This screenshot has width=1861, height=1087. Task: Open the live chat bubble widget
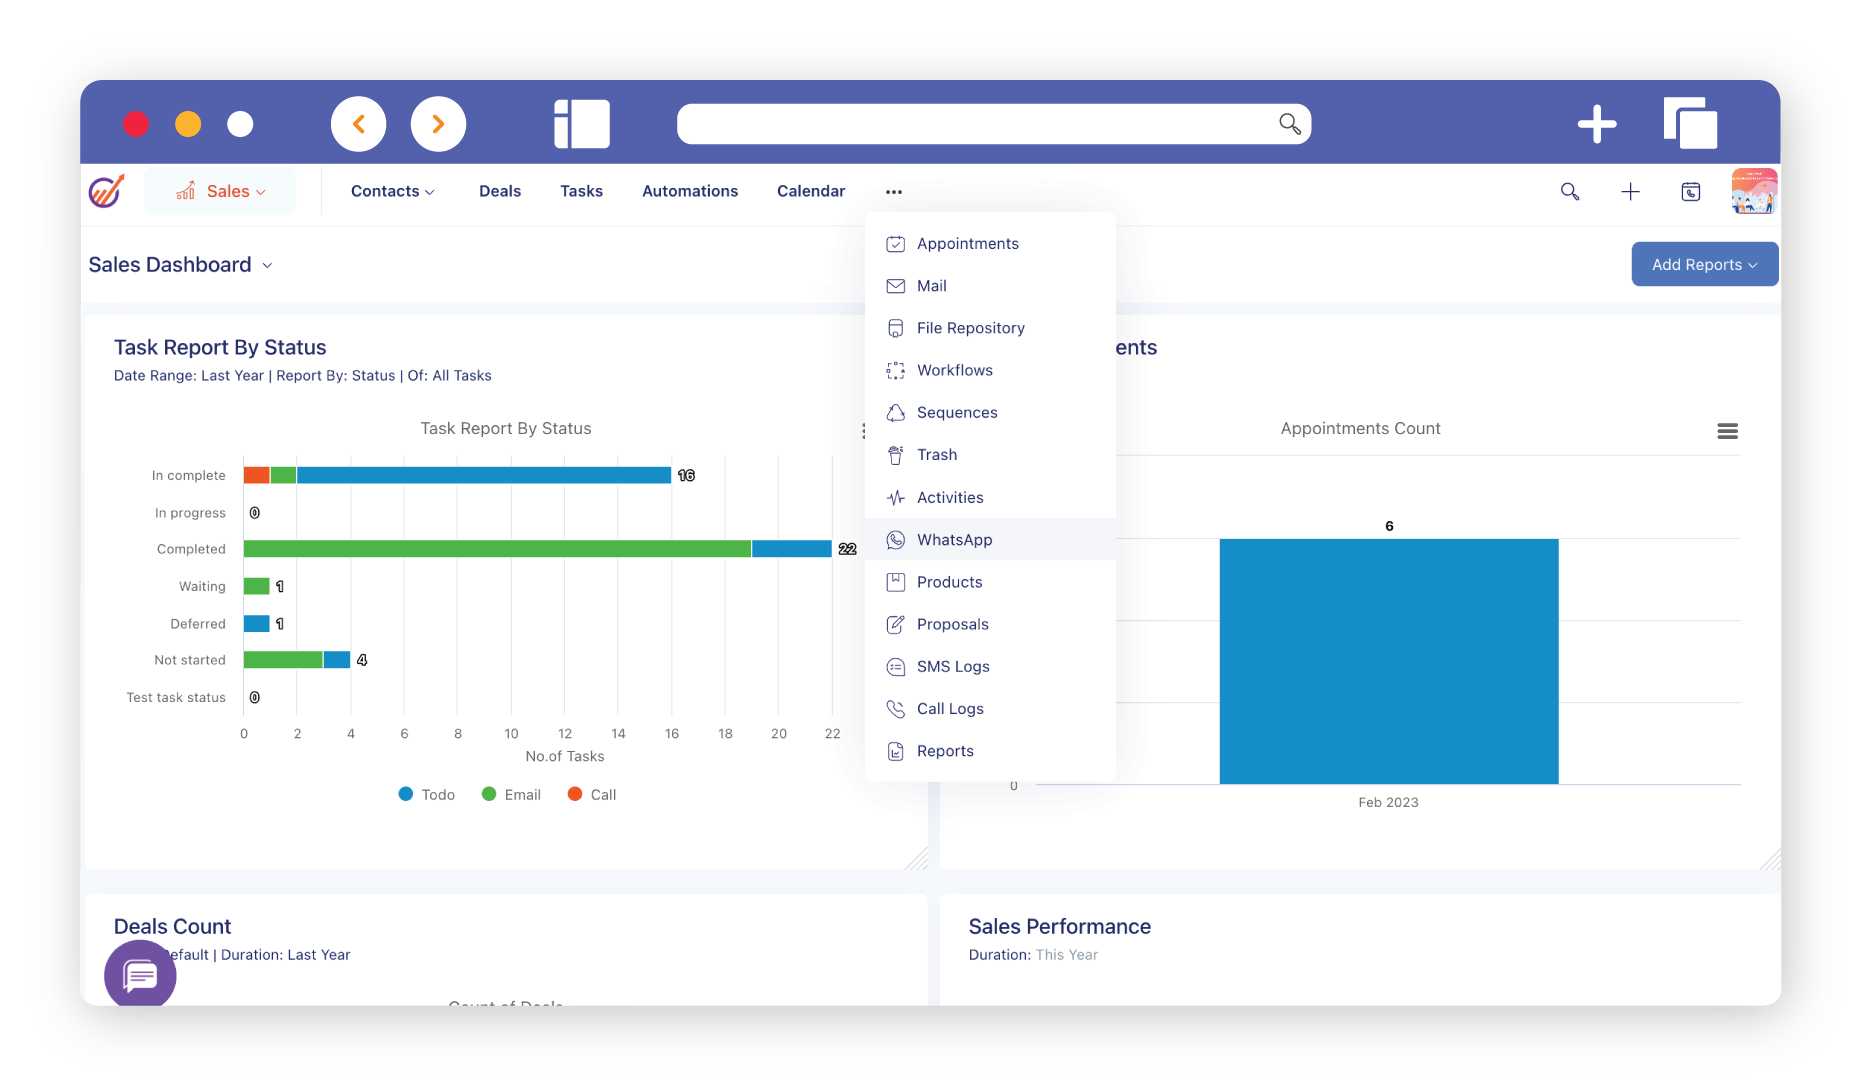click(x=140, y=975)
